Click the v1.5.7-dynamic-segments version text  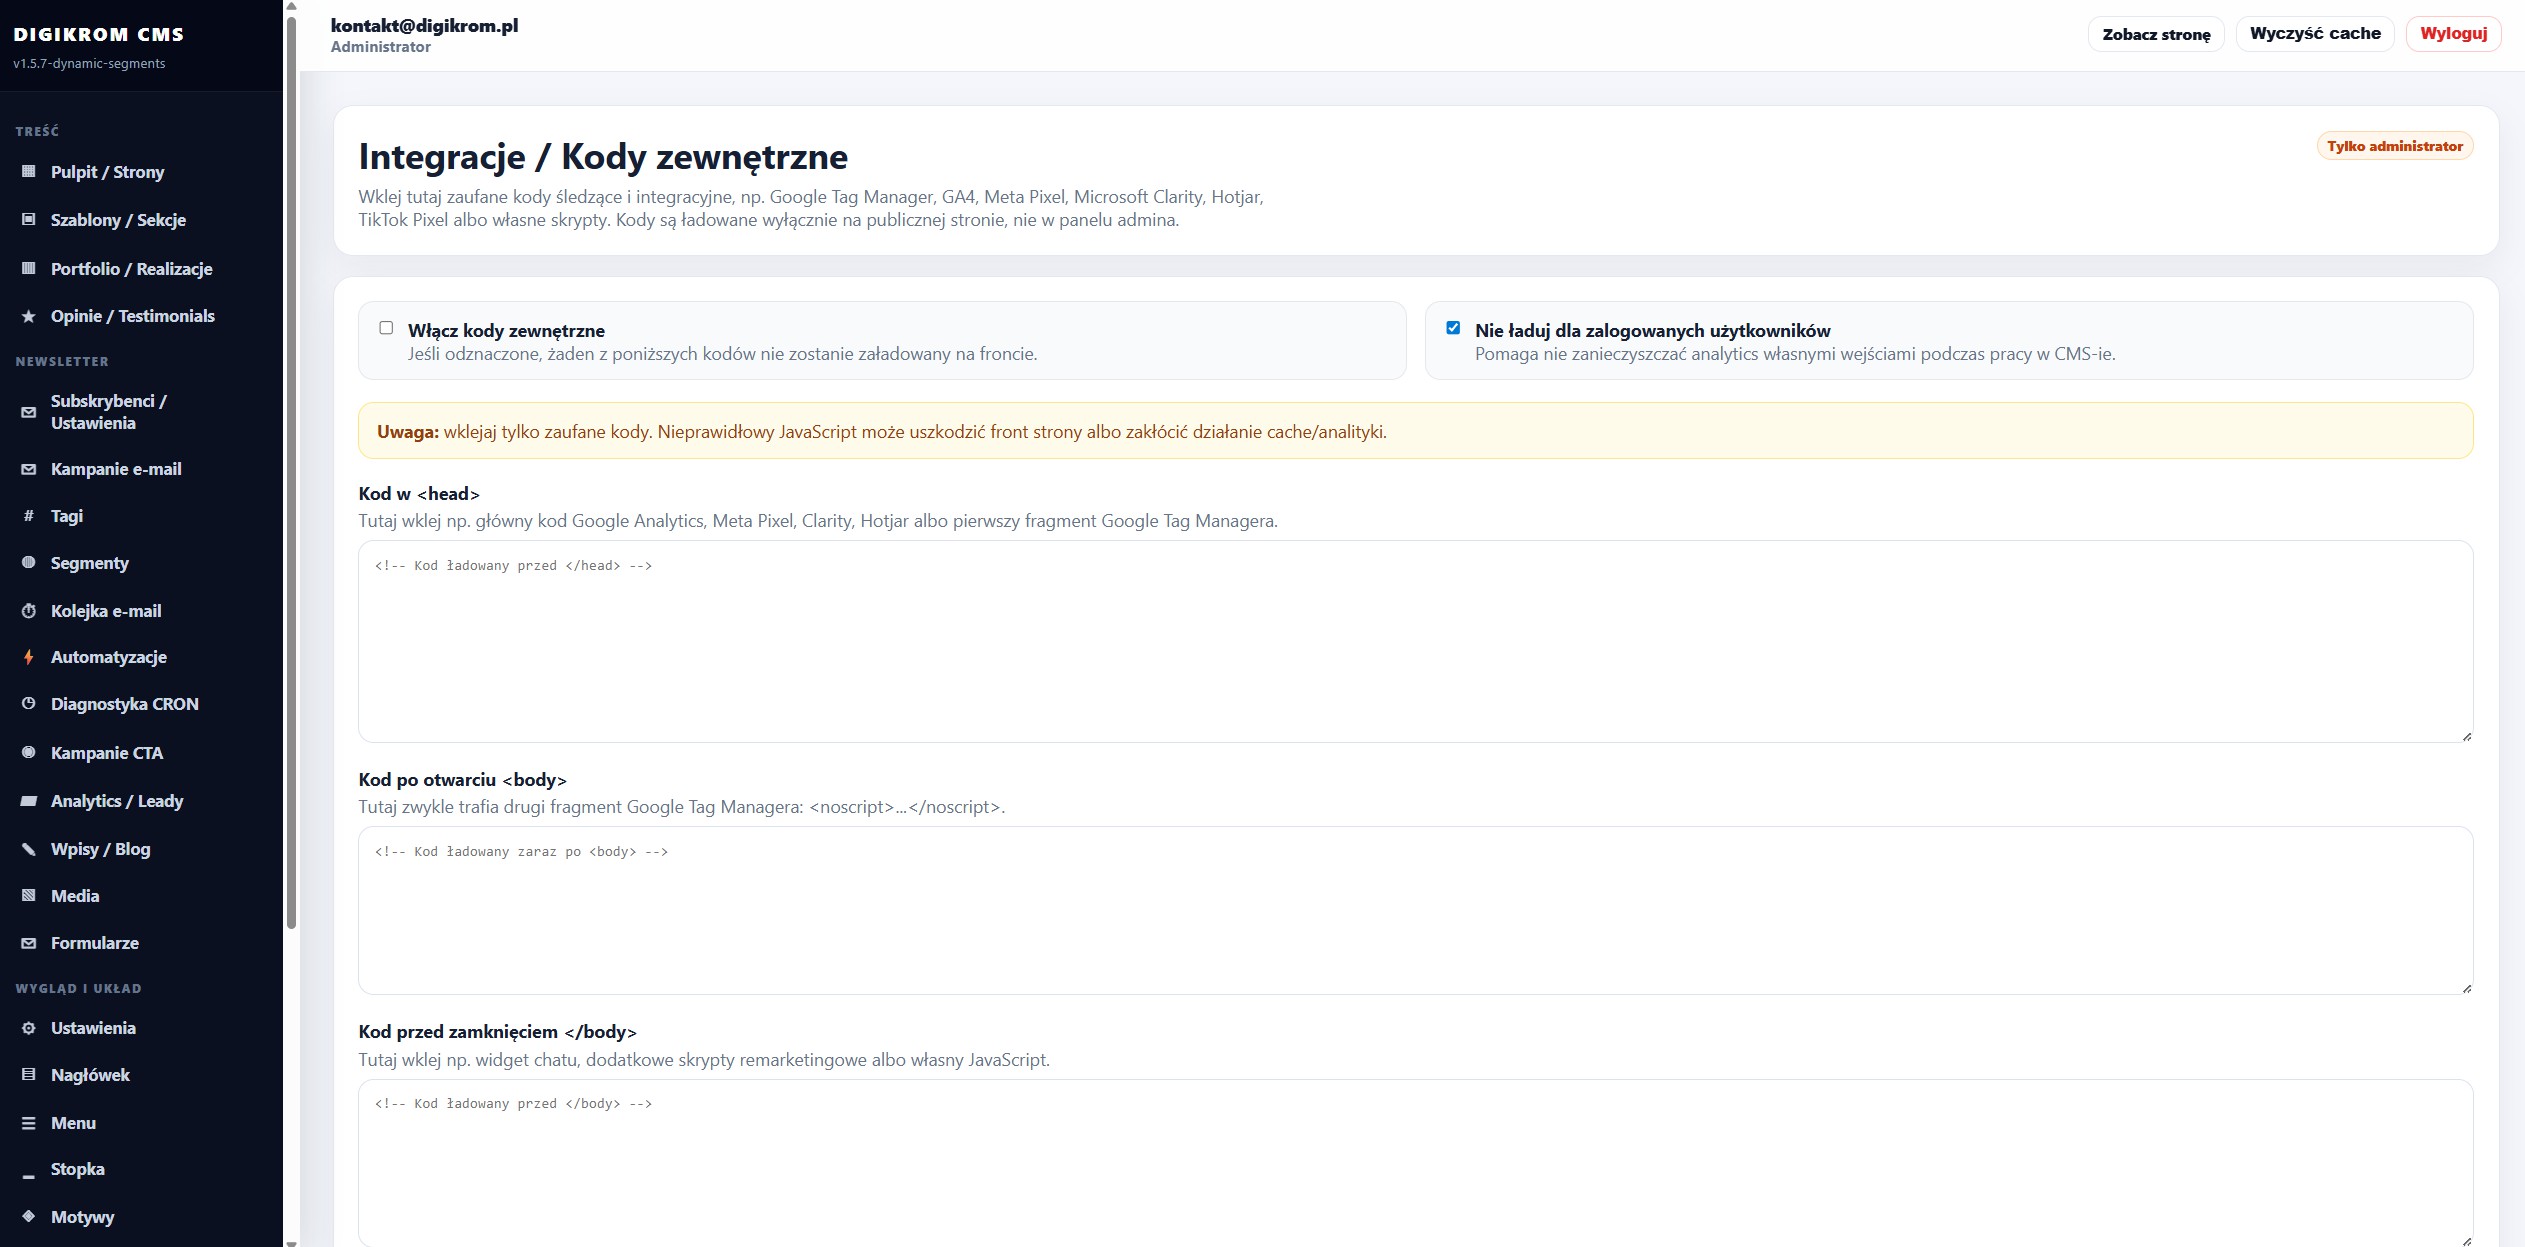(89, 63)
